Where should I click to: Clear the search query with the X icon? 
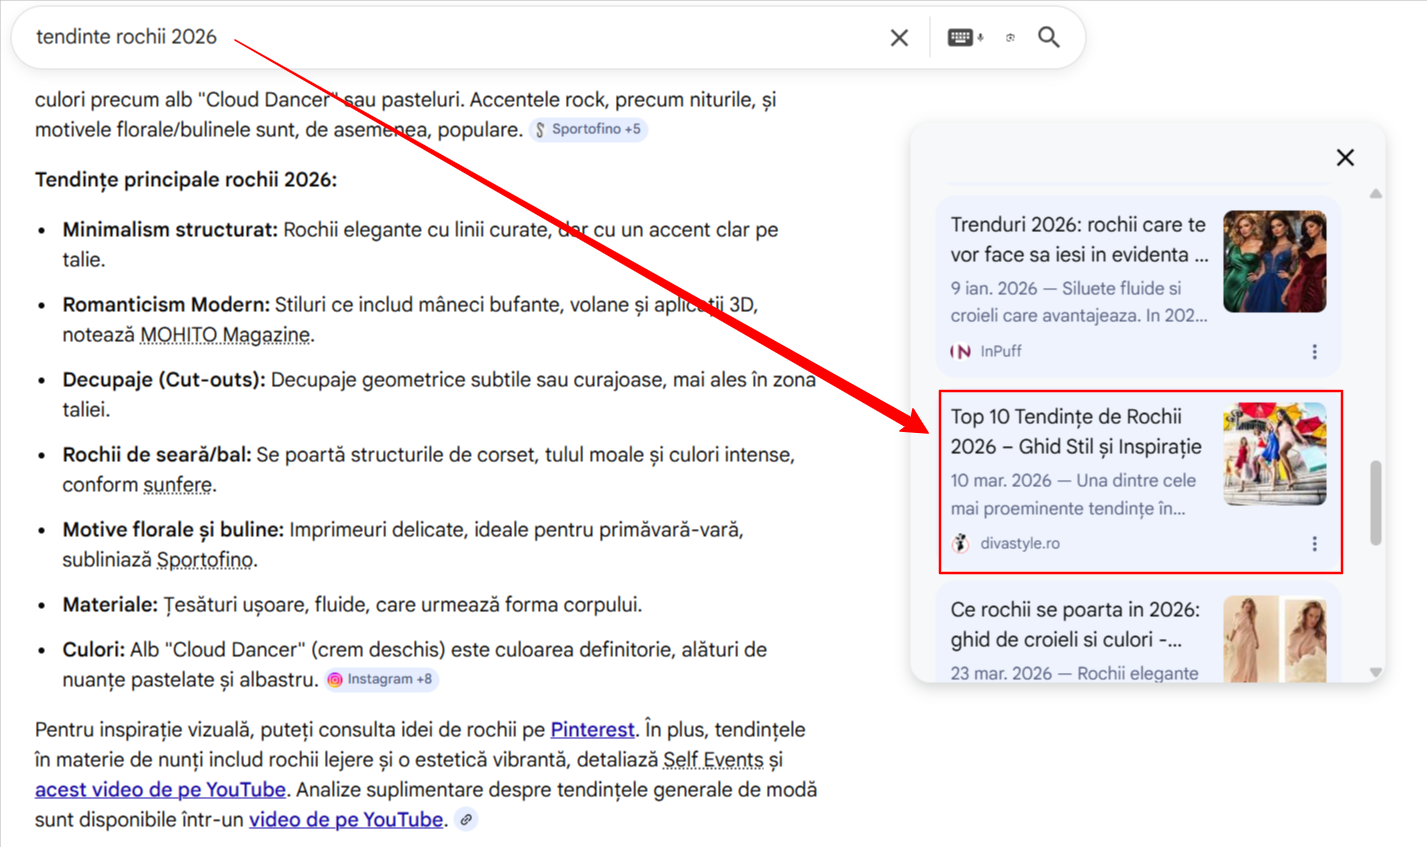pyautogui.click(x=899, y=38)
